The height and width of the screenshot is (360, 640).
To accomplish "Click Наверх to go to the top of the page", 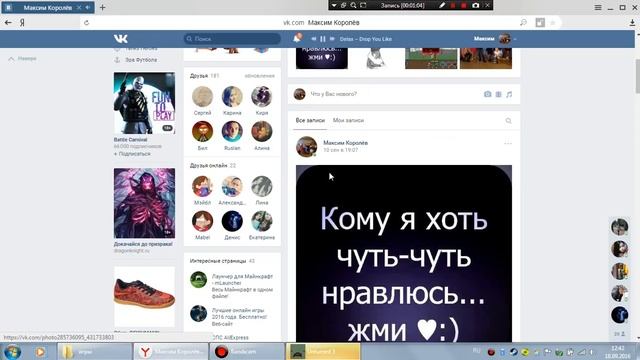I will (22, 59).
